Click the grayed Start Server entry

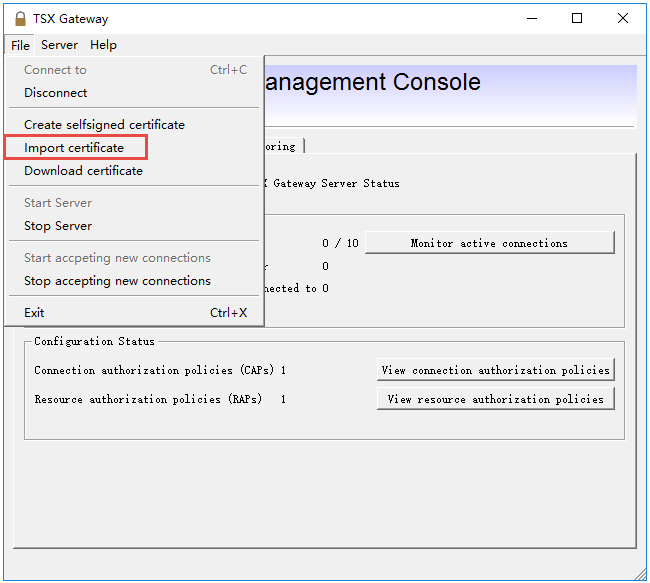134,203
